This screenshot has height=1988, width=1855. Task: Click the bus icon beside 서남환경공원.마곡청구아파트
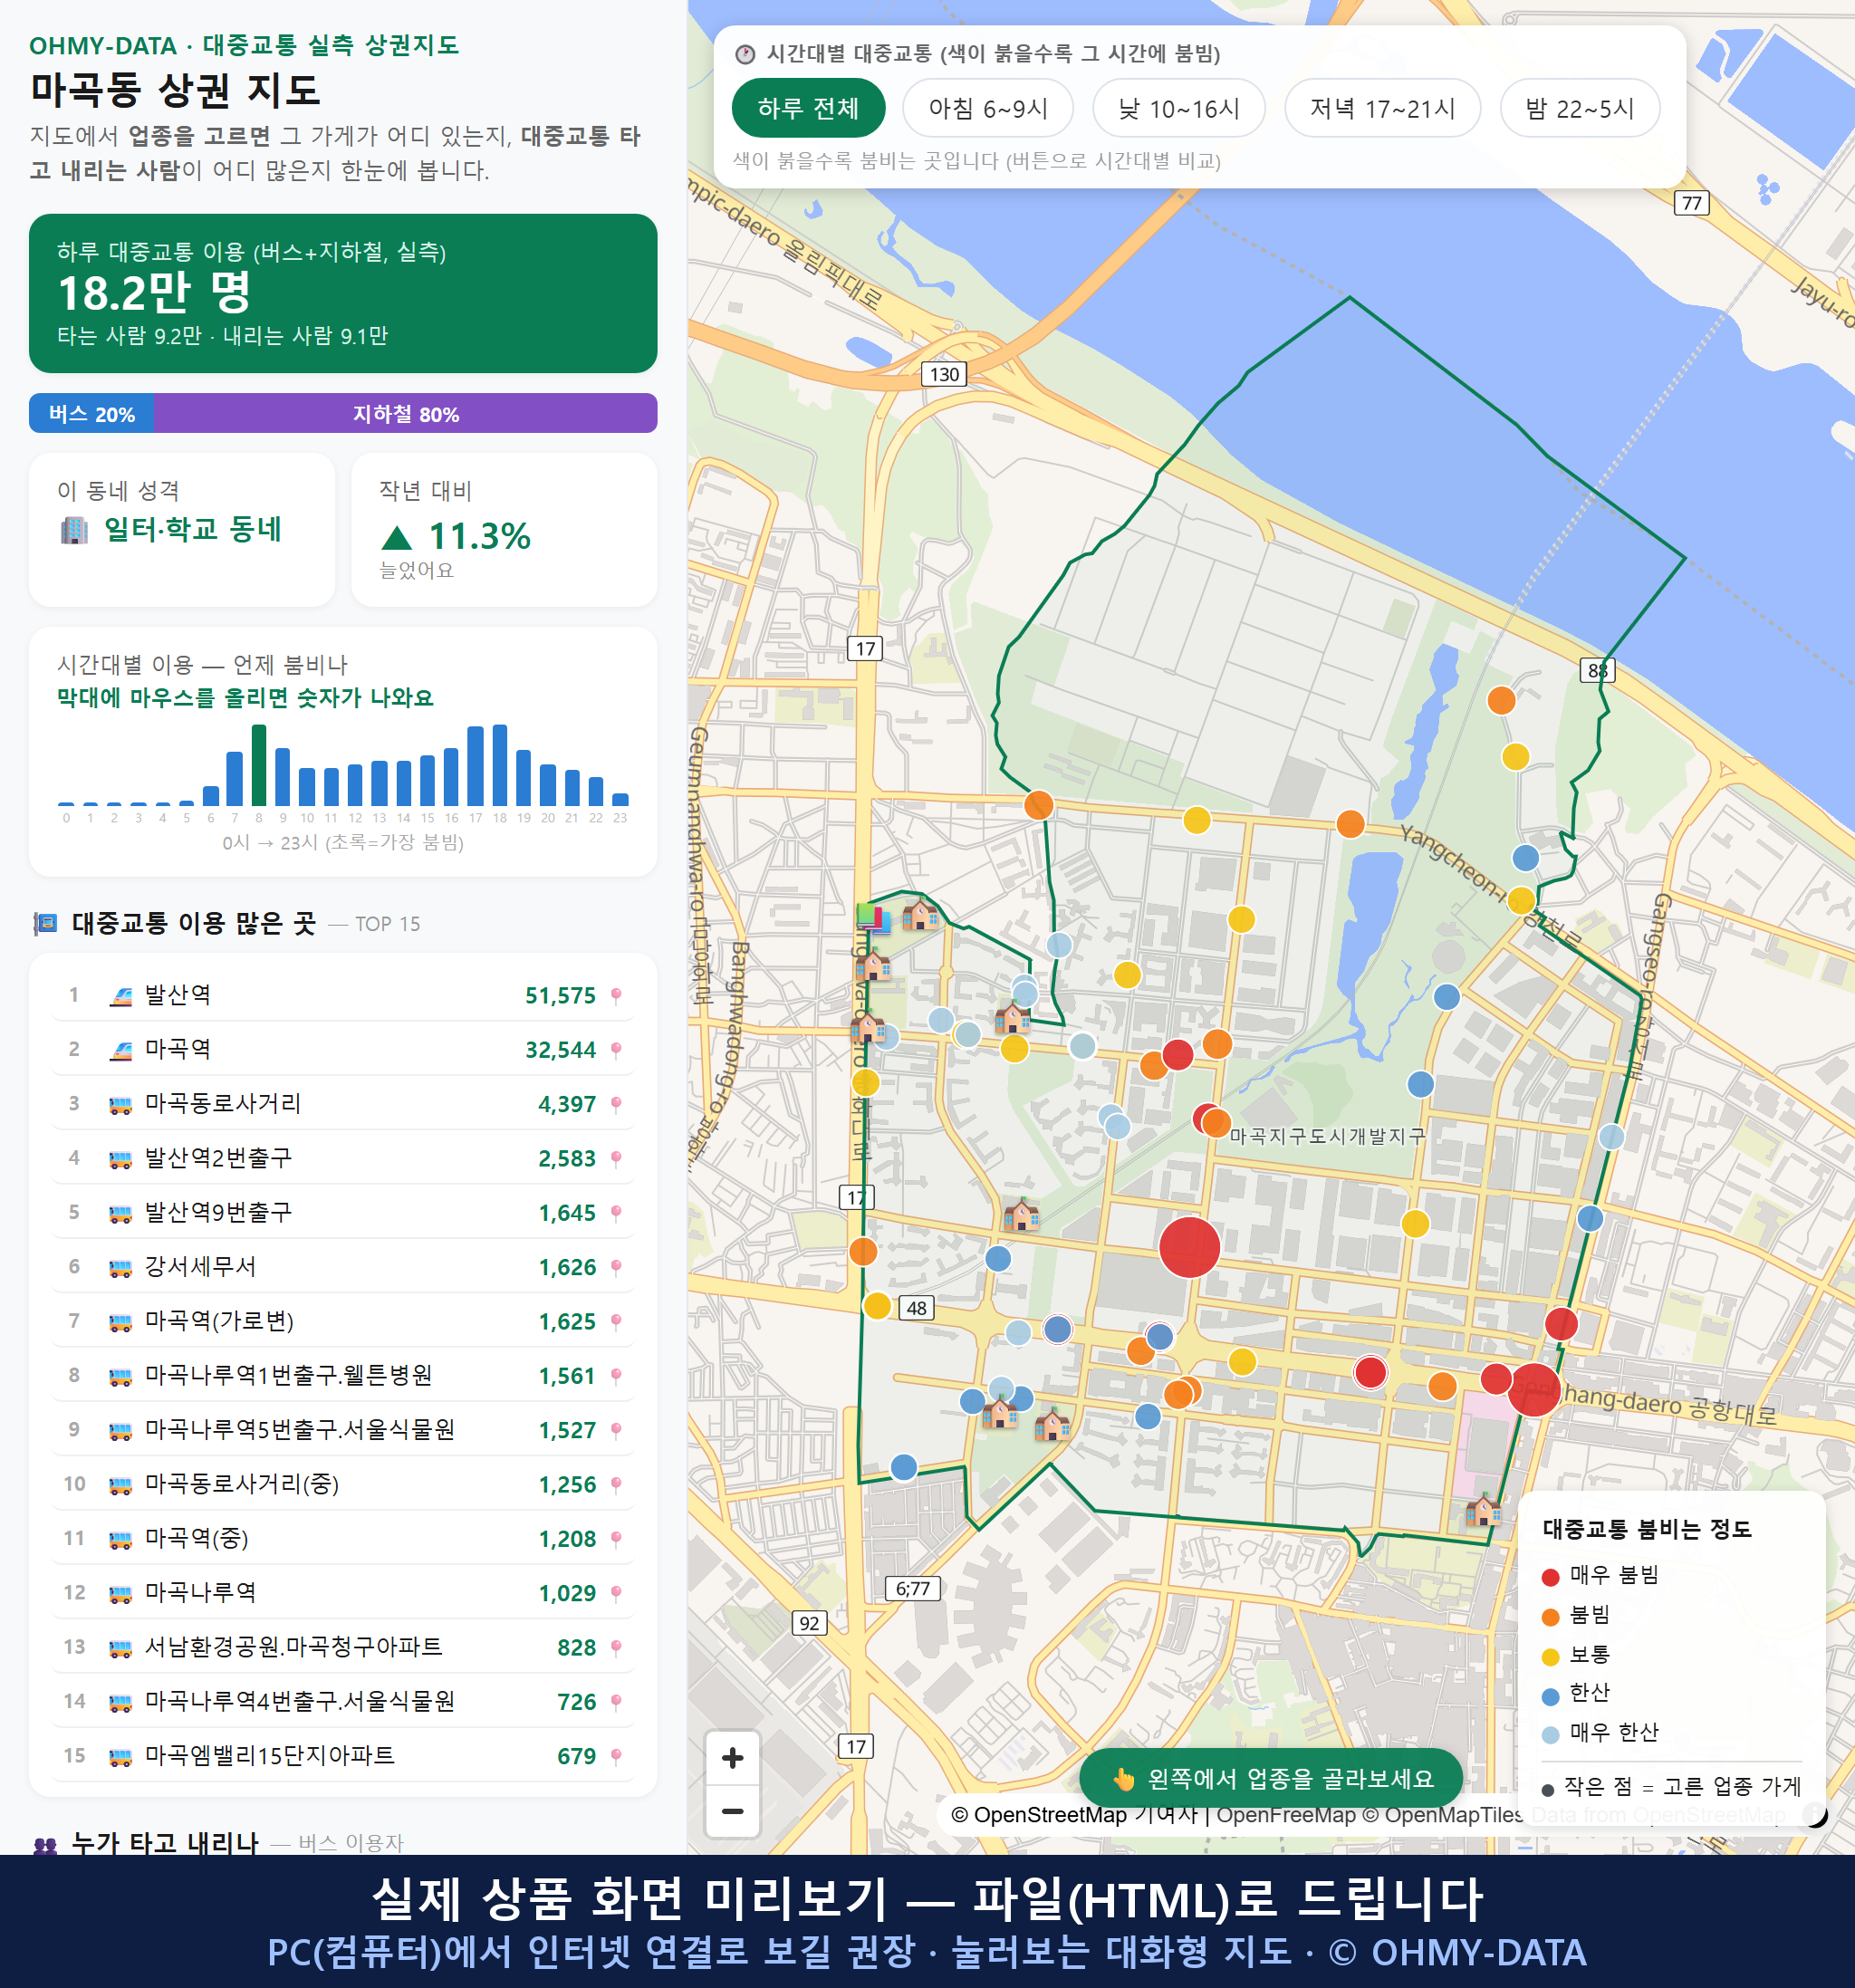tap(120, 1648)
